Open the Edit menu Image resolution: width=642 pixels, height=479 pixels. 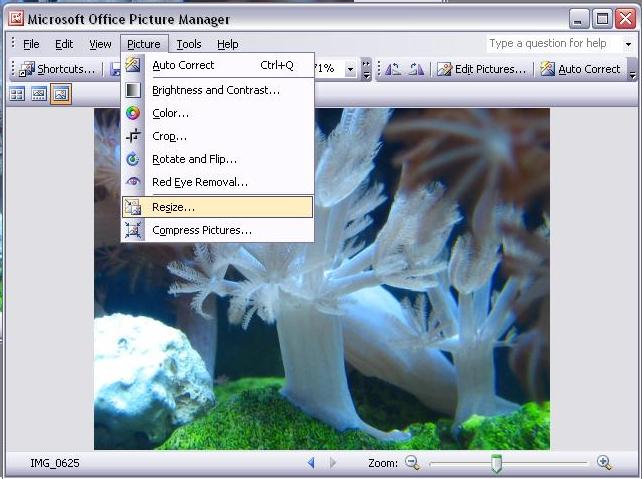pos(64,44)
